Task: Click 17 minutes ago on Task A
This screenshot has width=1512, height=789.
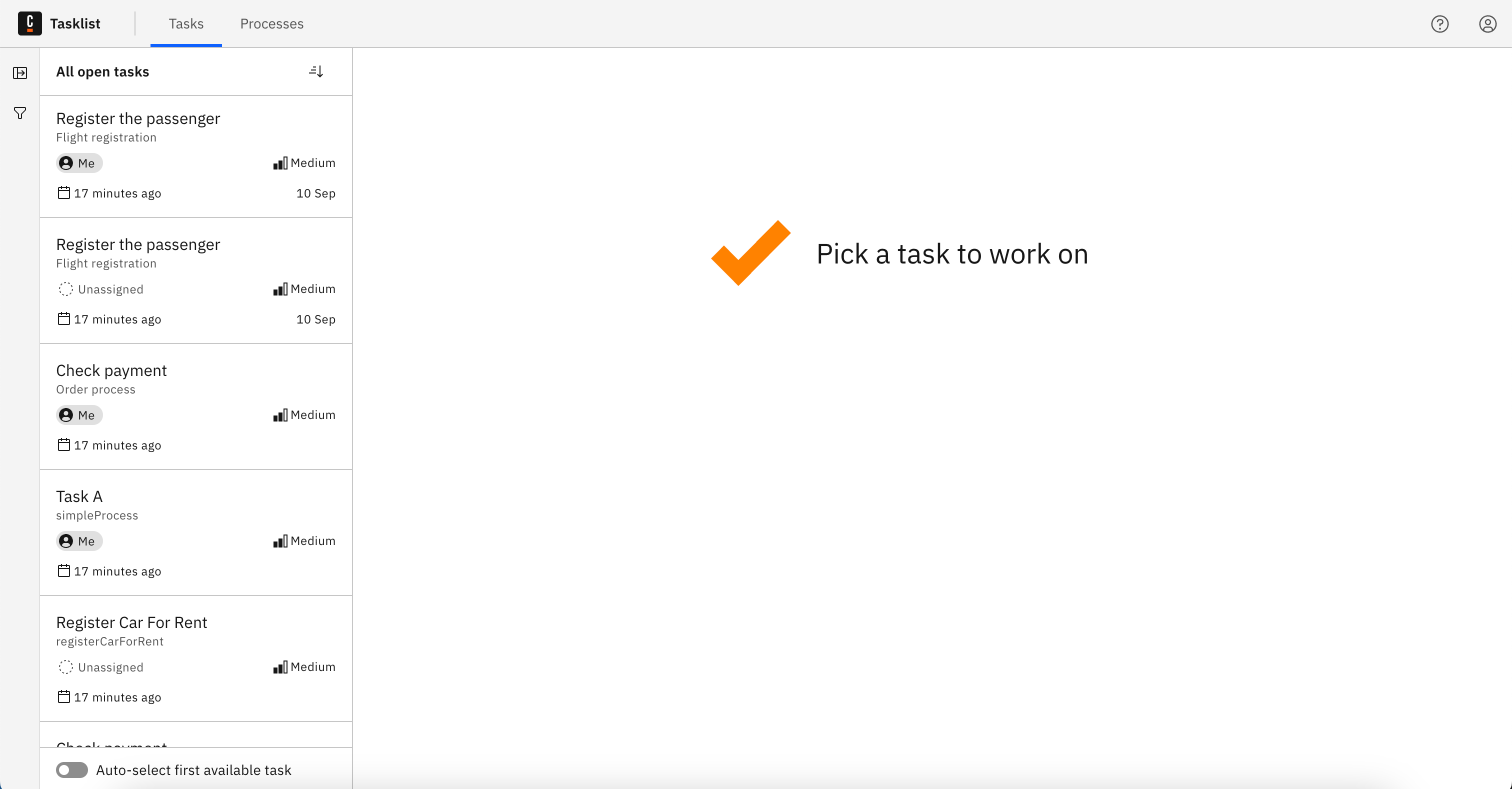Action: tap(117, 571)
